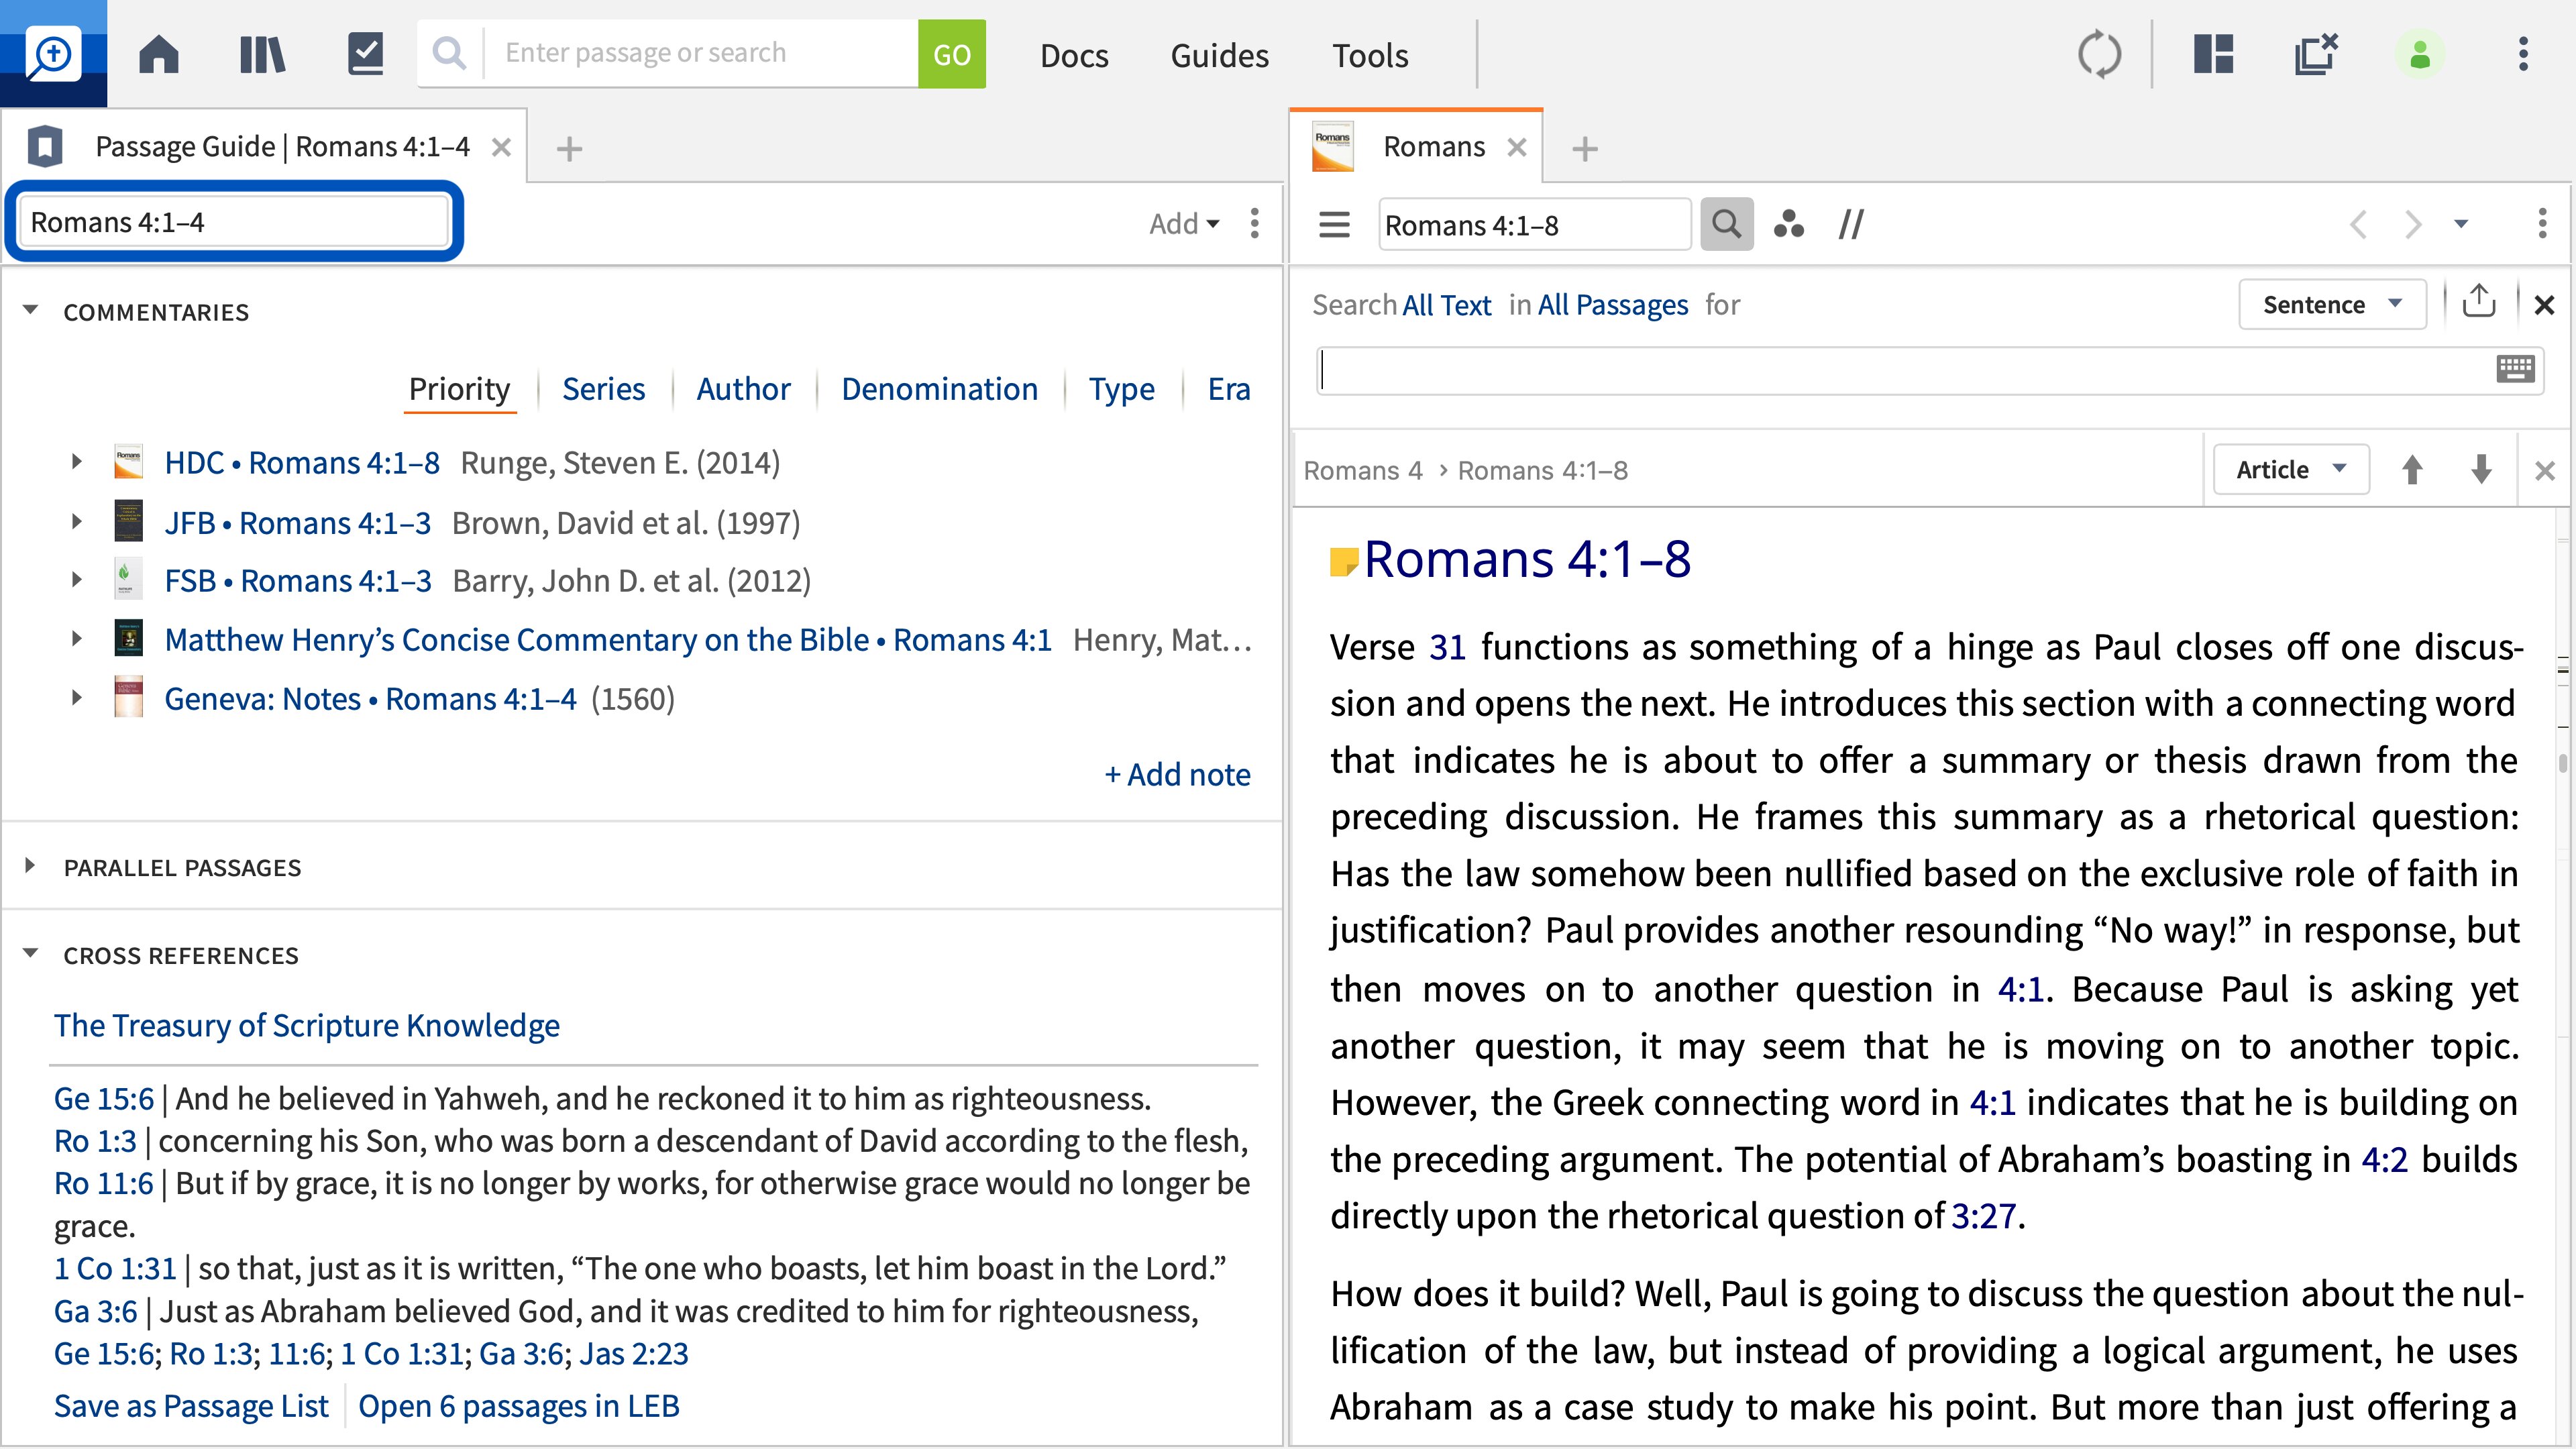The height and width of the screenshot is (1449, 2576).
Task: Open the on-screen keyboard icon
Action: pyautogui.click(x=2515, y=369)
